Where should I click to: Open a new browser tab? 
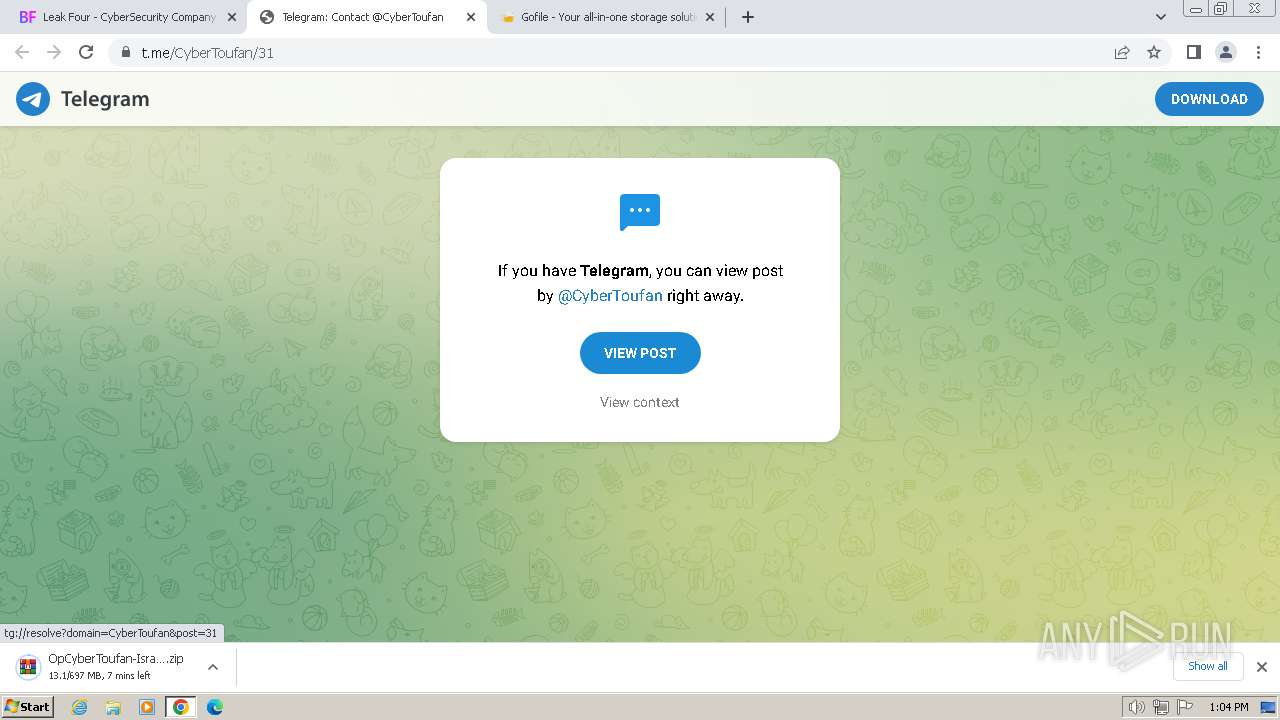tap(748, 17)
